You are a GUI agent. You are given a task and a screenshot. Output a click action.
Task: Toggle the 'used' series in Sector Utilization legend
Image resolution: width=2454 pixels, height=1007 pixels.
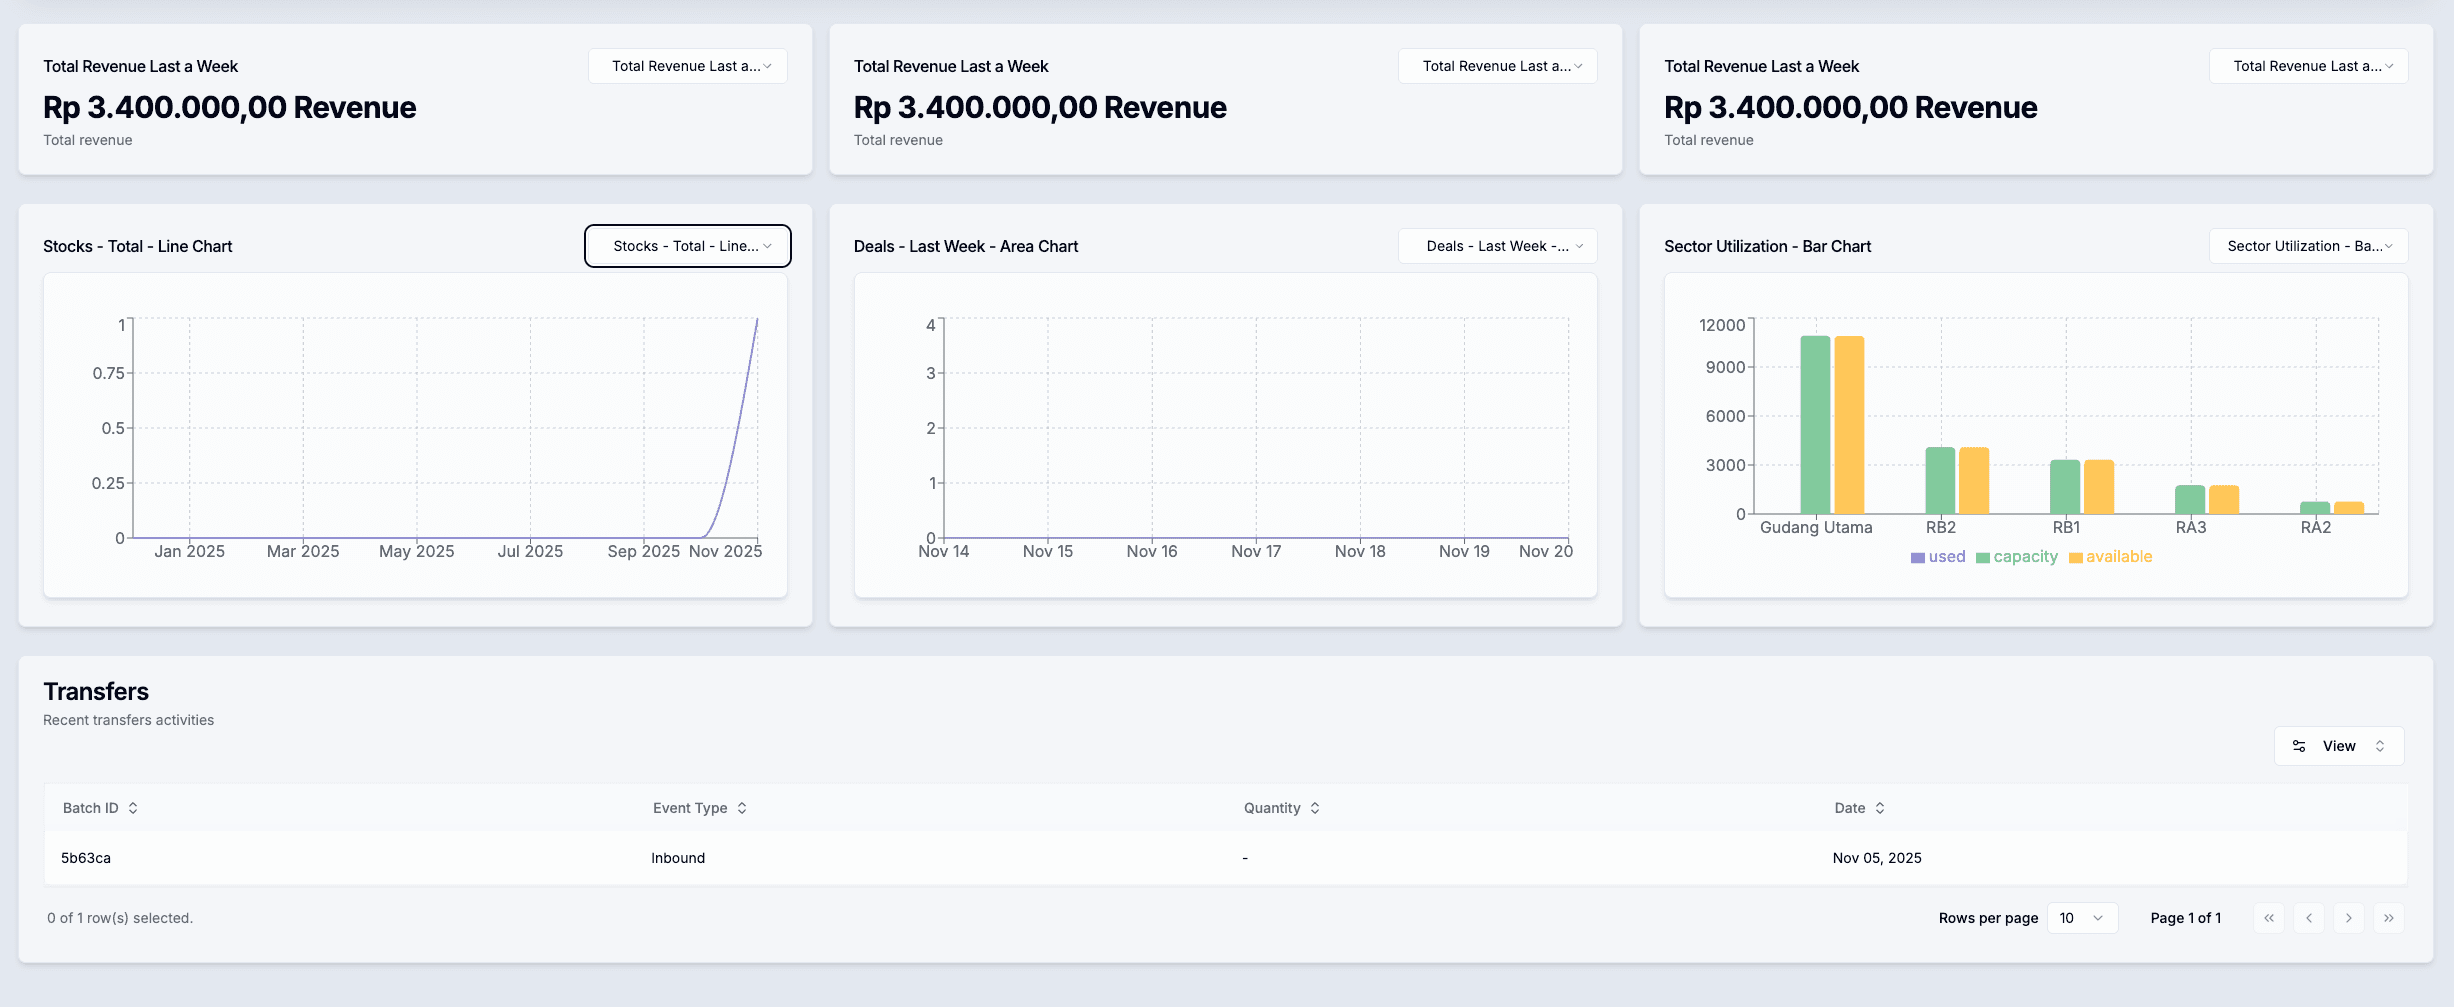1938,556
